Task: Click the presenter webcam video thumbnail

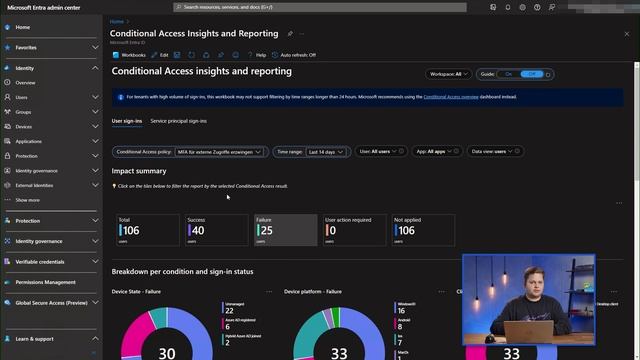Action: 529,300
